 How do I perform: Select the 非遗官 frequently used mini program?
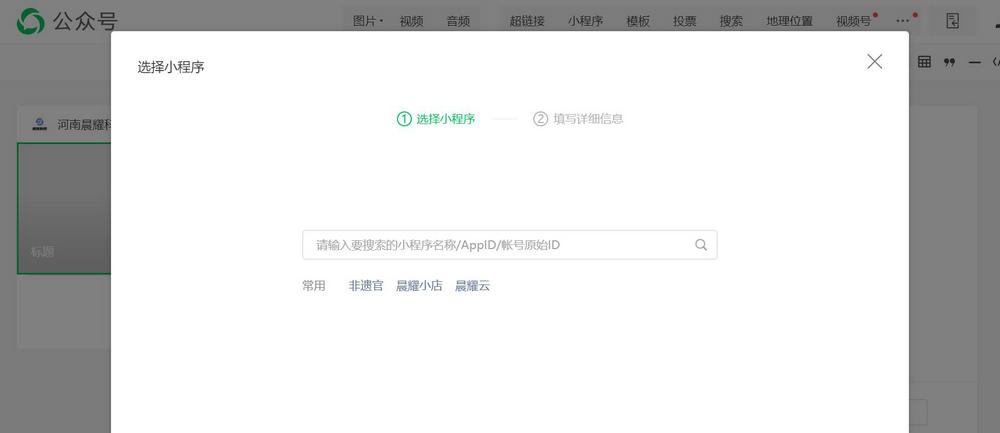(x=366, y=286)
